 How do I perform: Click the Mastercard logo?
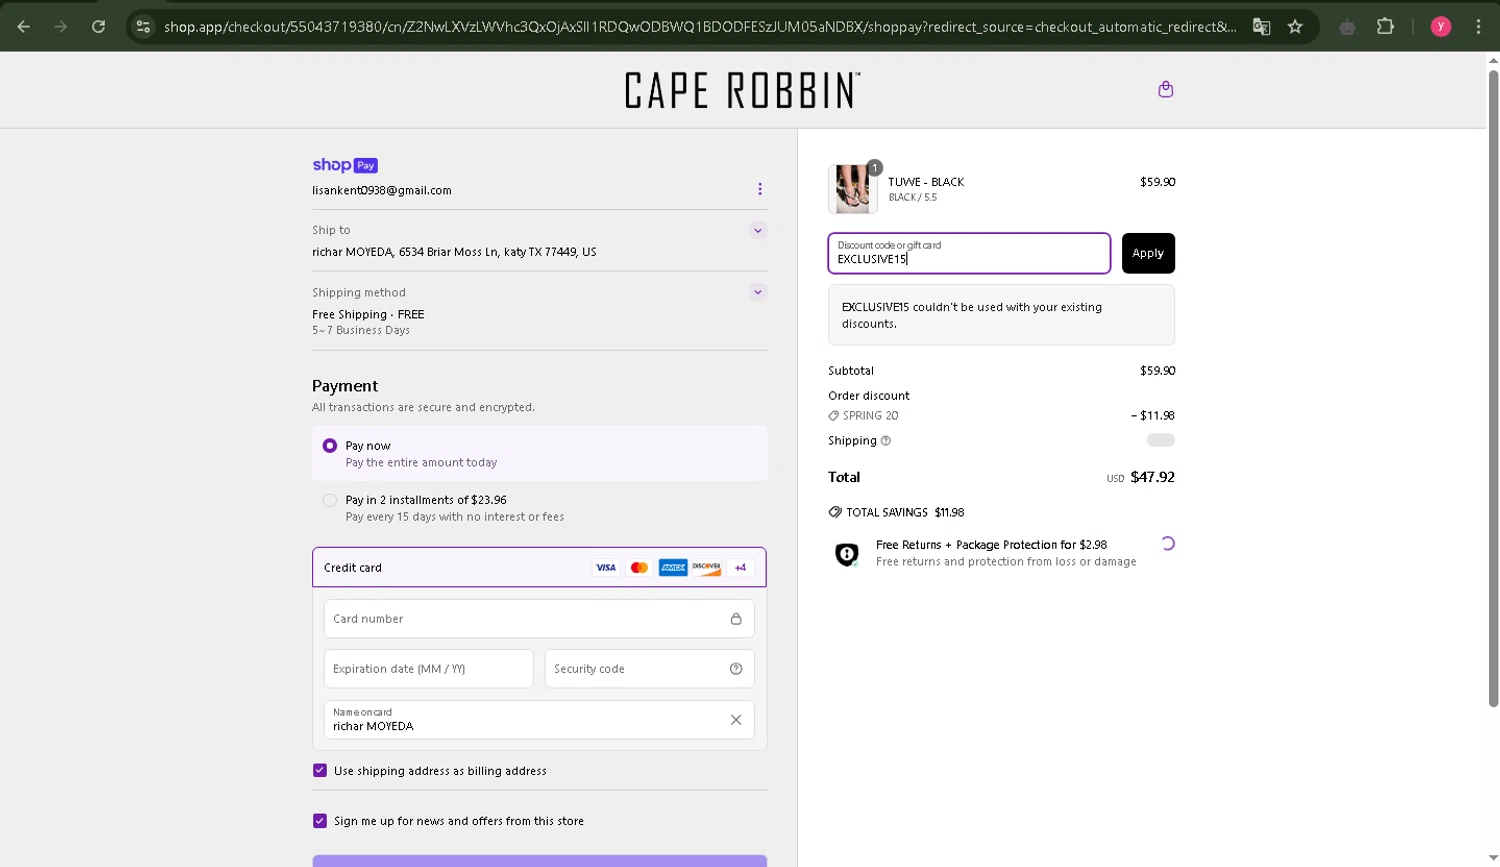639,567
